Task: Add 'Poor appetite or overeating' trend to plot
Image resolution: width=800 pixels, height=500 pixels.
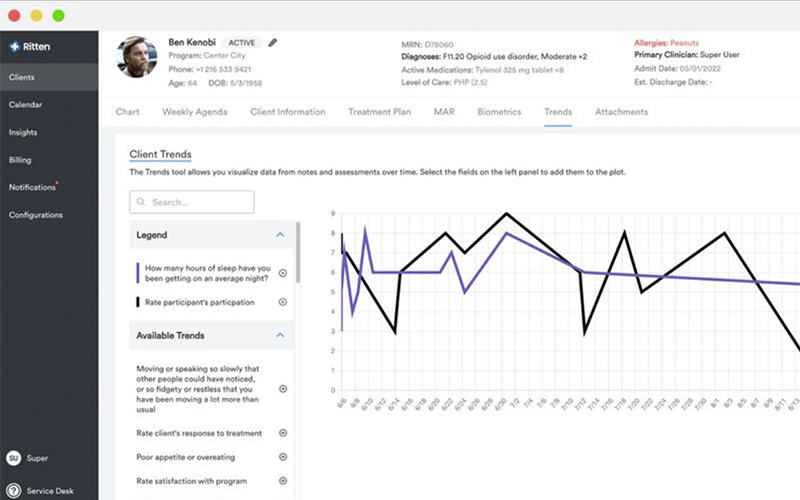Action: 283,457
